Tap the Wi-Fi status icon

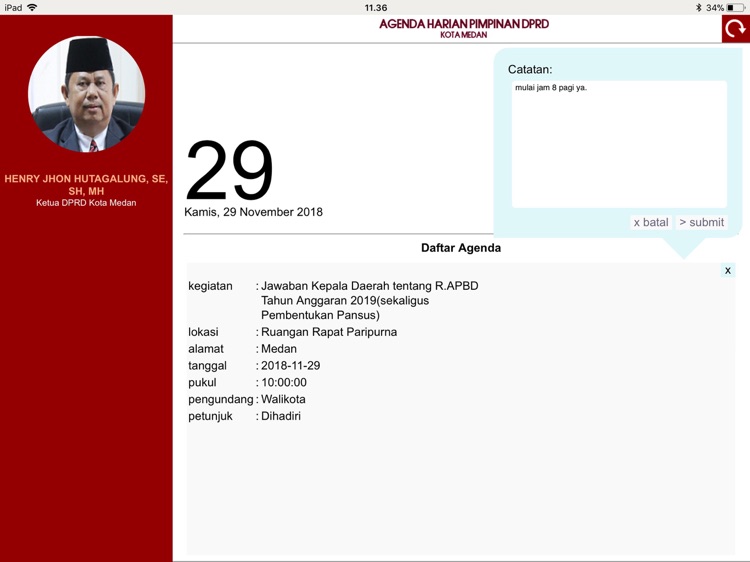point(32,7)
